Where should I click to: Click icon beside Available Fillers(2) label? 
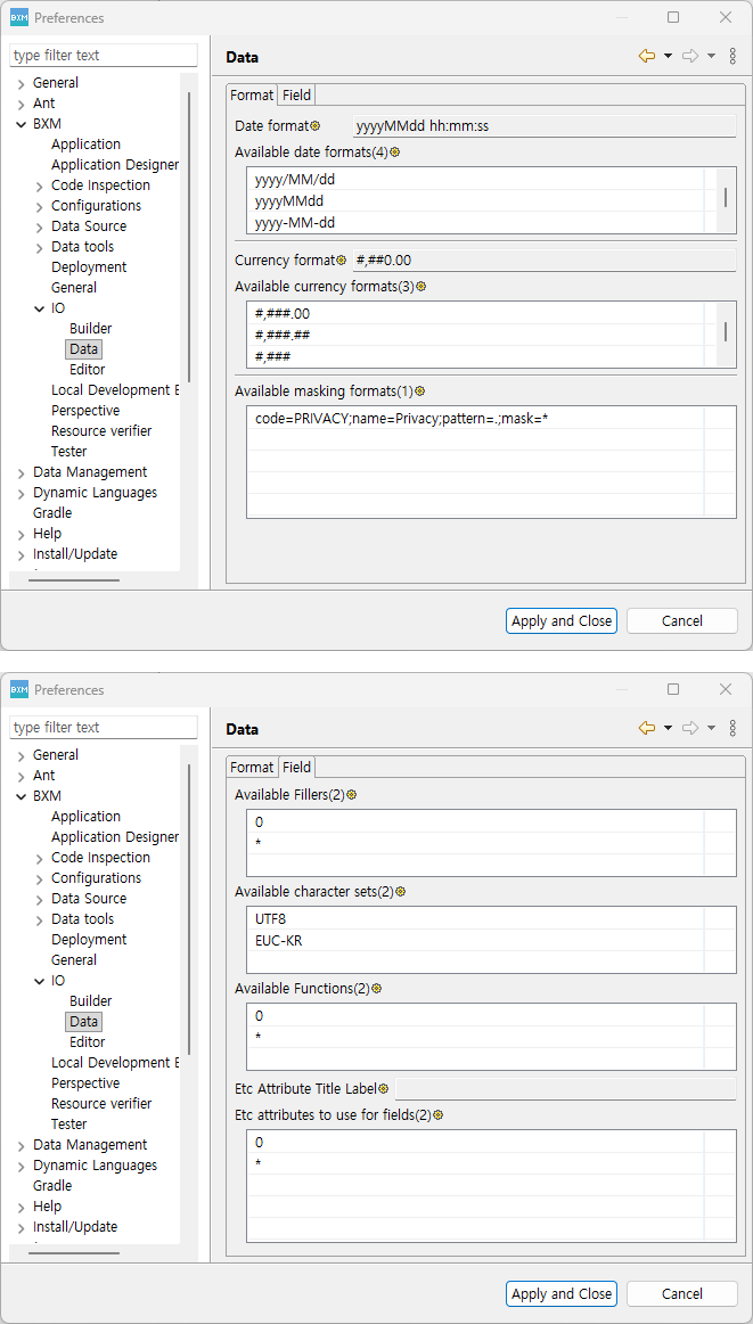pyautogui.click(x=351, y=795)
